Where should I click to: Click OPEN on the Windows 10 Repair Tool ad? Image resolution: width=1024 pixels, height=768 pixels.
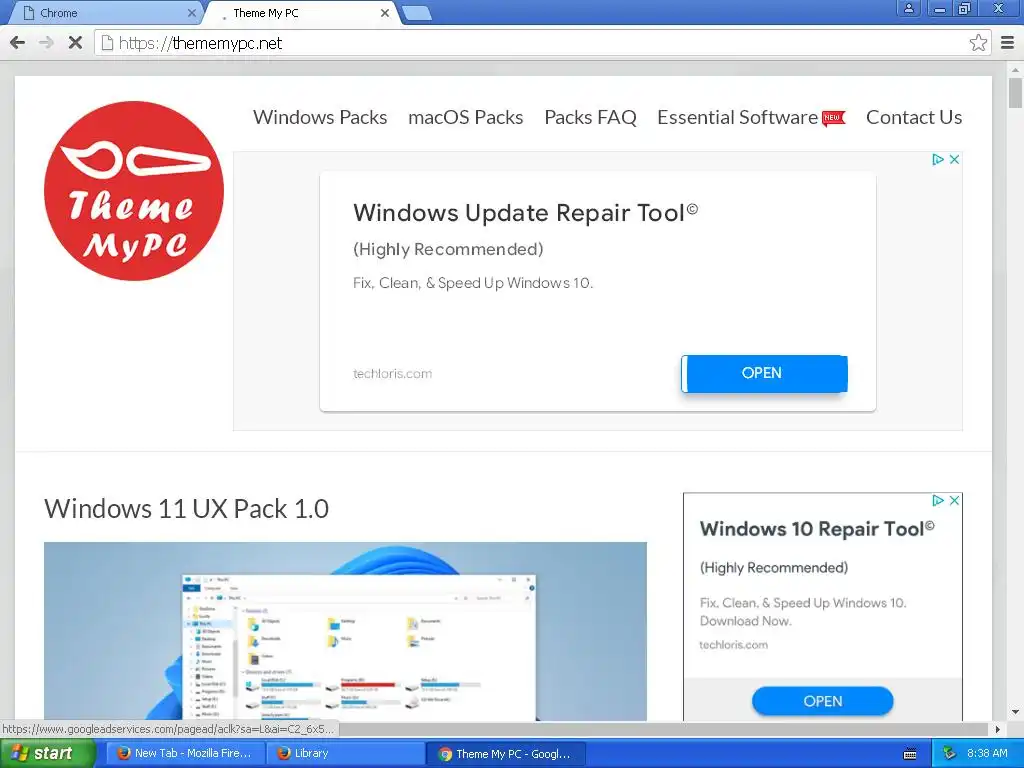coord(822,701)
